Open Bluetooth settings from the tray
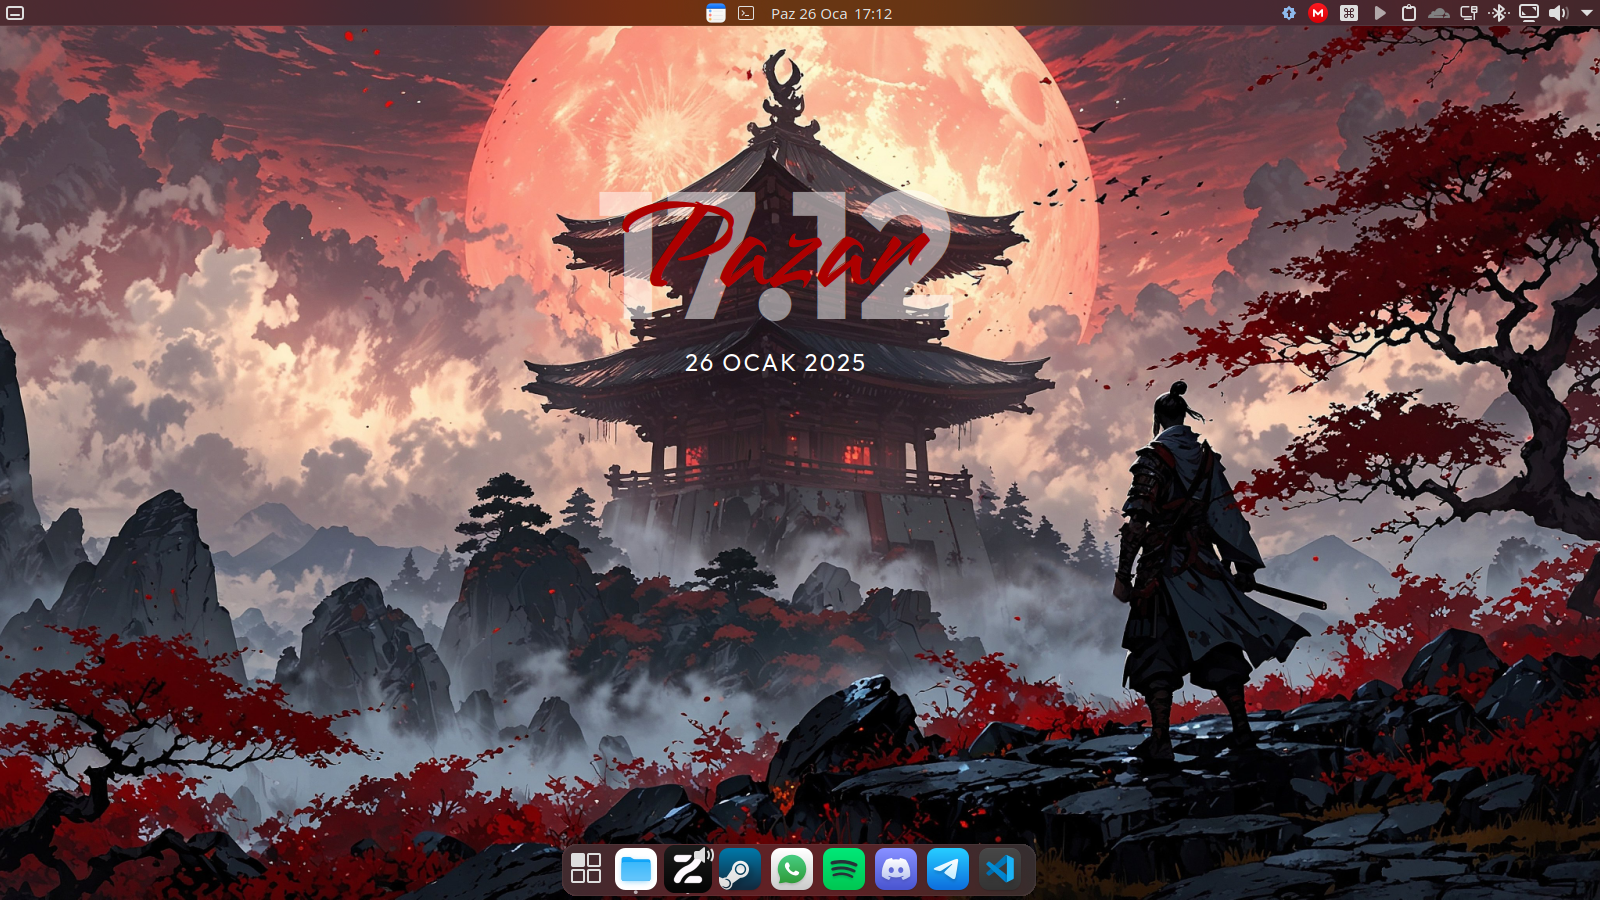The width and height of the screenshot is (1600, 900). (1499, 13)
